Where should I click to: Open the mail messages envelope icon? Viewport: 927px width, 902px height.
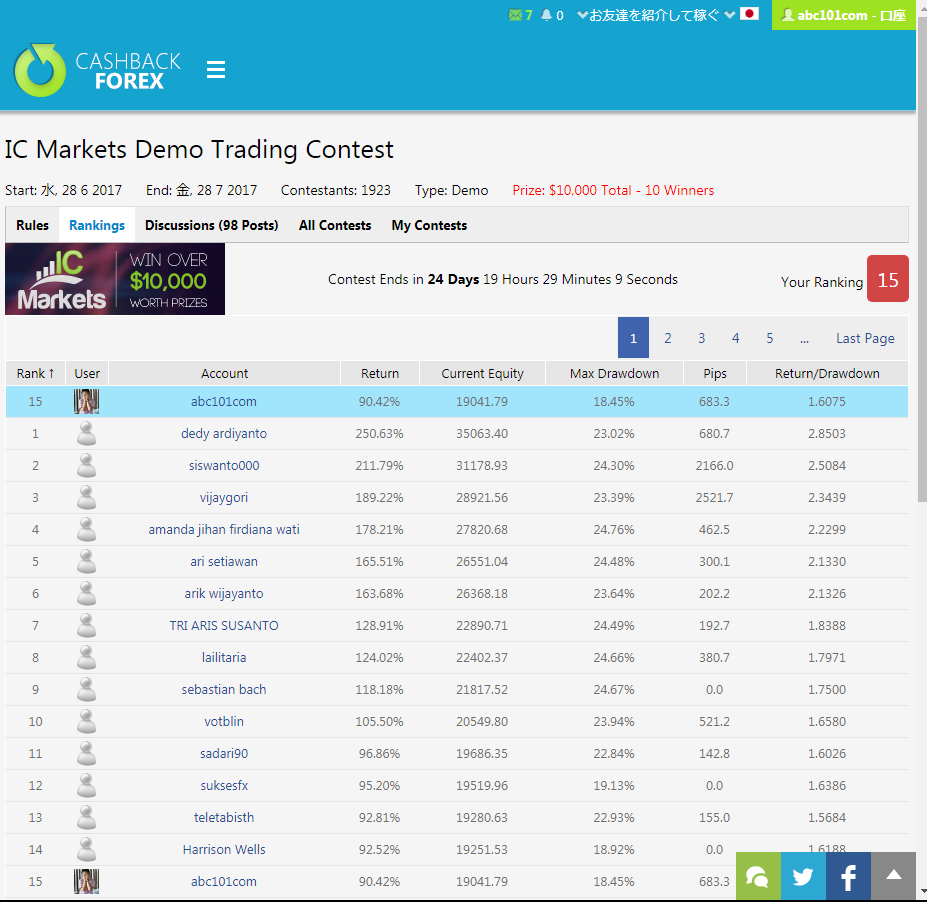[515, 15]
